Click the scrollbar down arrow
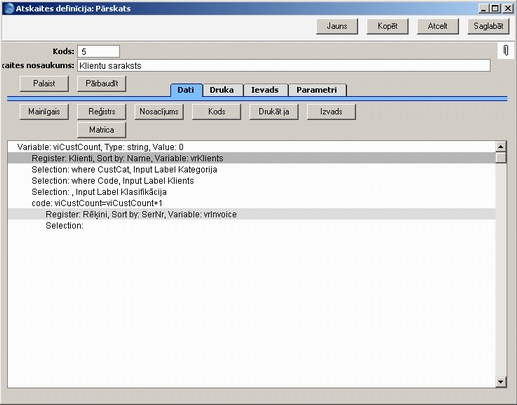 click(x=501, y=382)
